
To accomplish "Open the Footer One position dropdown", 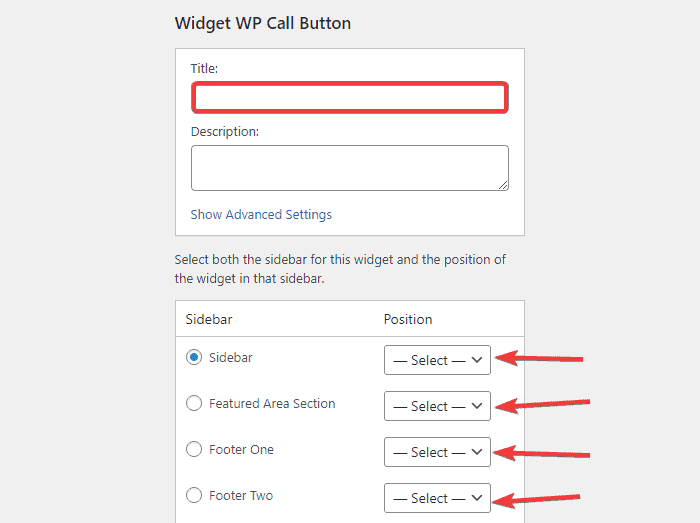I will coord(437,452).
